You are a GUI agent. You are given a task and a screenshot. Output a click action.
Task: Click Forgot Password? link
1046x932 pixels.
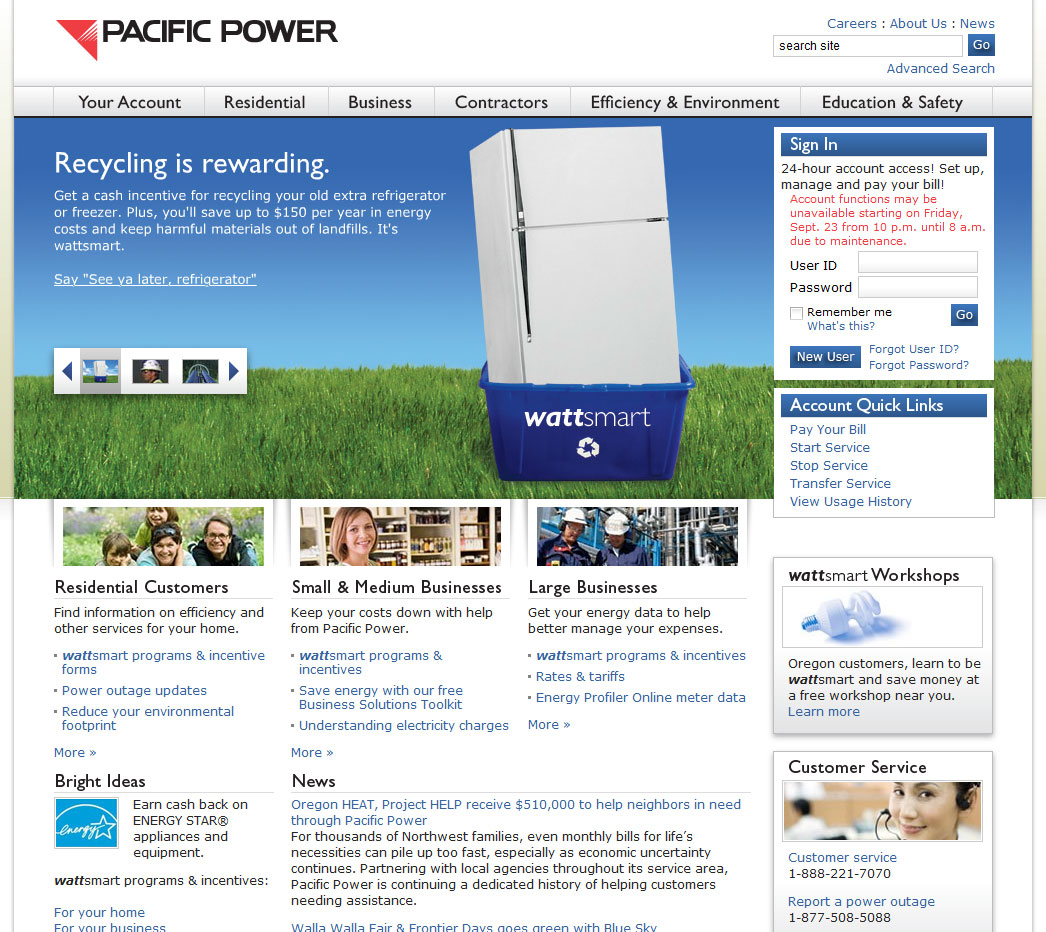tap(919, 365)
